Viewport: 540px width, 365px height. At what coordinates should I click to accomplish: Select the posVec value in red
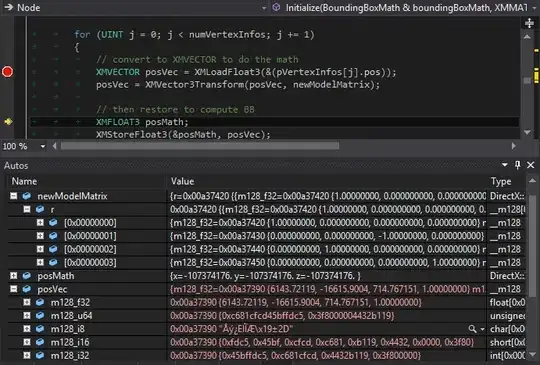[x=327, y=289]
